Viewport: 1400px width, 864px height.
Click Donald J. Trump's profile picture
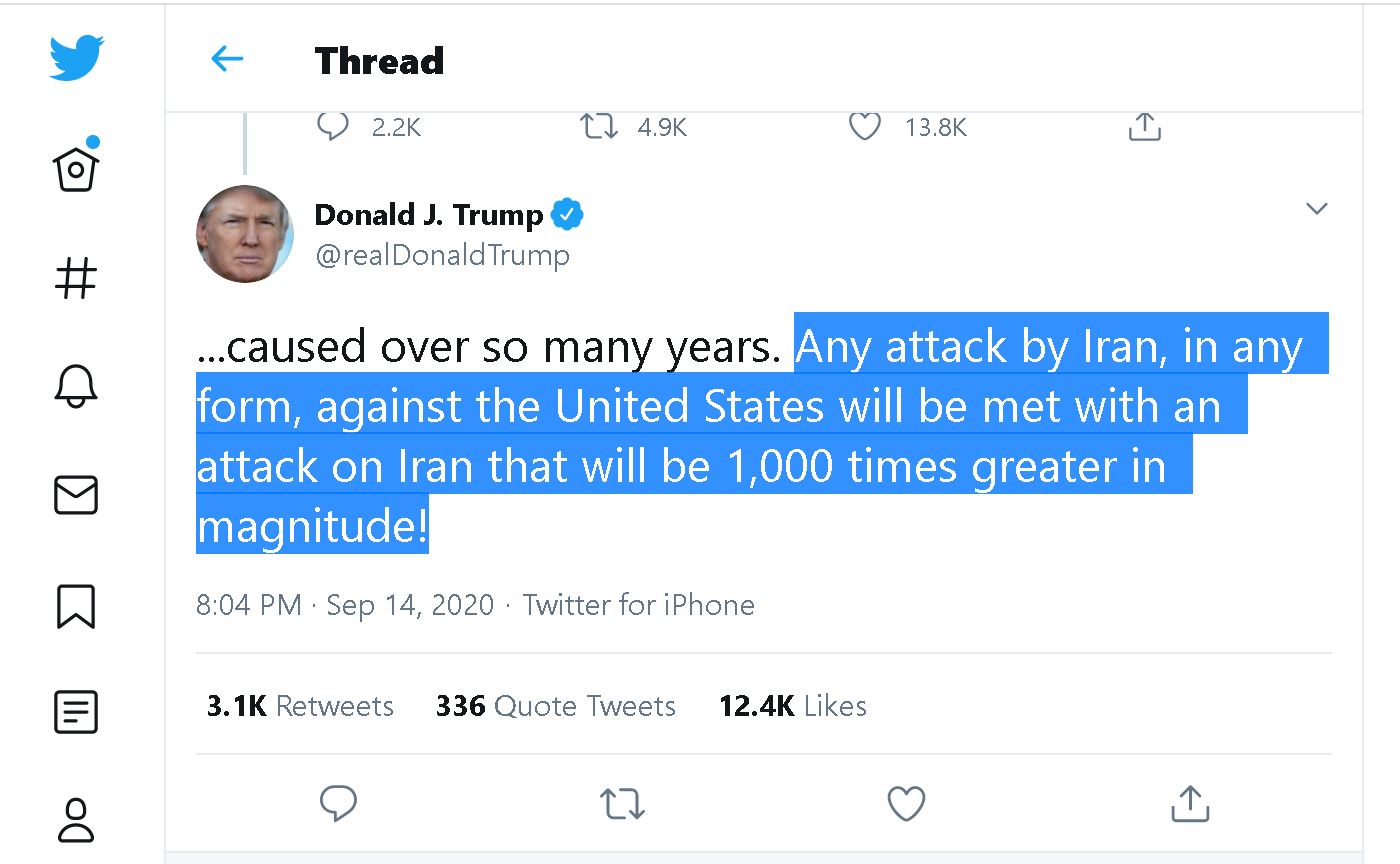click(x=244, y=234)
